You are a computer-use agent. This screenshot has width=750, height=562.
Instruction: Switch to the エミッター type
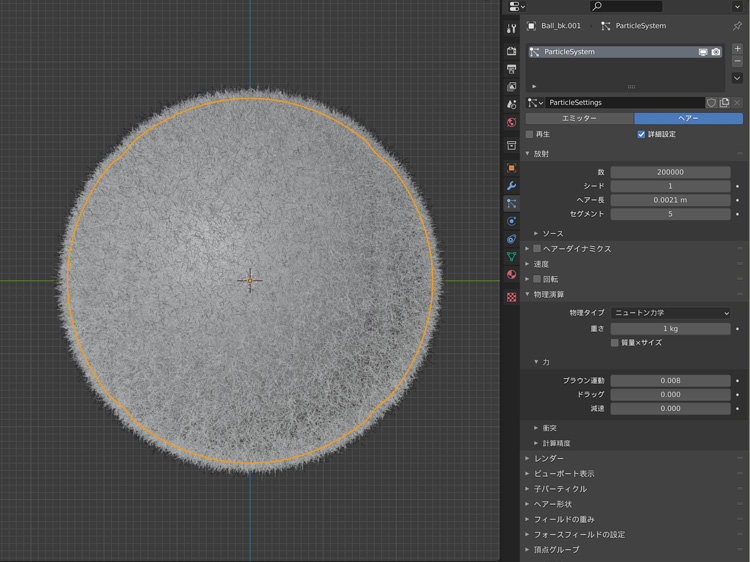(x=579, y=118)
